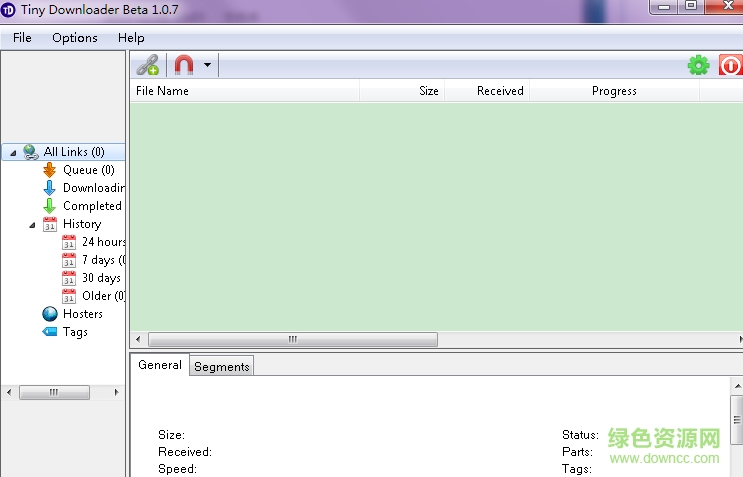Viewport: 743px width, 477px height.
Task: Select the Downloading category icon
Action: [x=49, y=188]
